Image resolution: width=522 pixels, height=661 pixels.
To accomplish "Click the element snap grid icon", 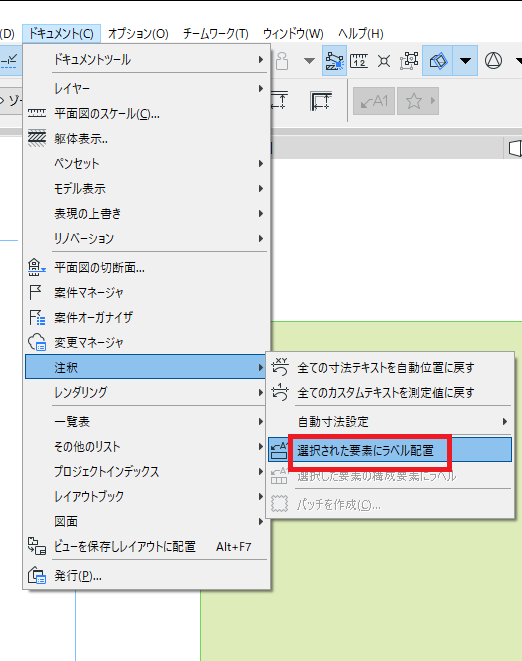I will pyautogui.click(x=409, y=61).
